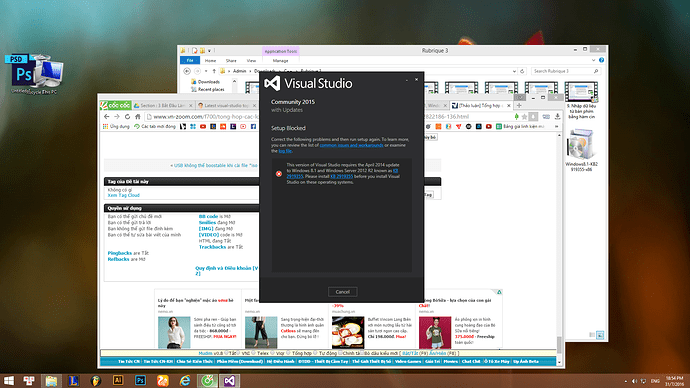The height and width of the screenshot is (388, 690).
Task: Click the Visual Studio logo in setup dialog
Action: pyautogui.click(x=272, y=83)
